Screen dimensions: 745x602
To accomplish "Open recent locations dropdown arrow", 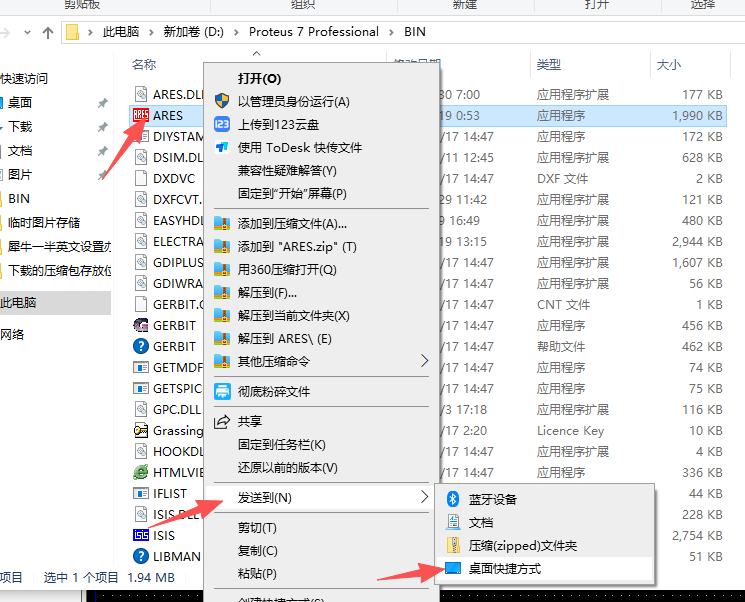I will [27, 32].
